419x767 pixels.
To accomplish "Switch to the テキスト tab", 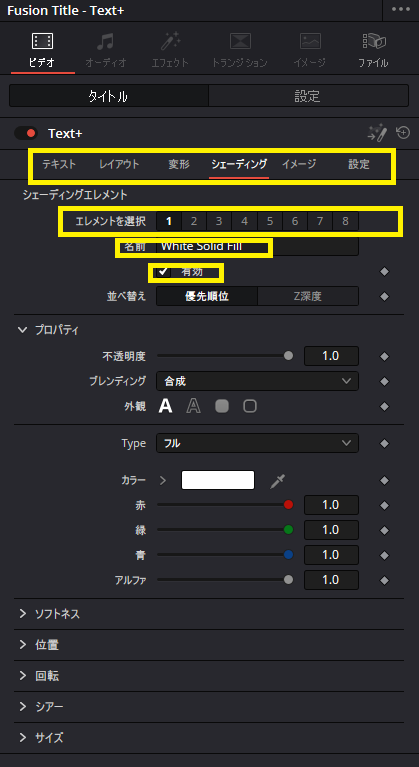I will 59,164.
